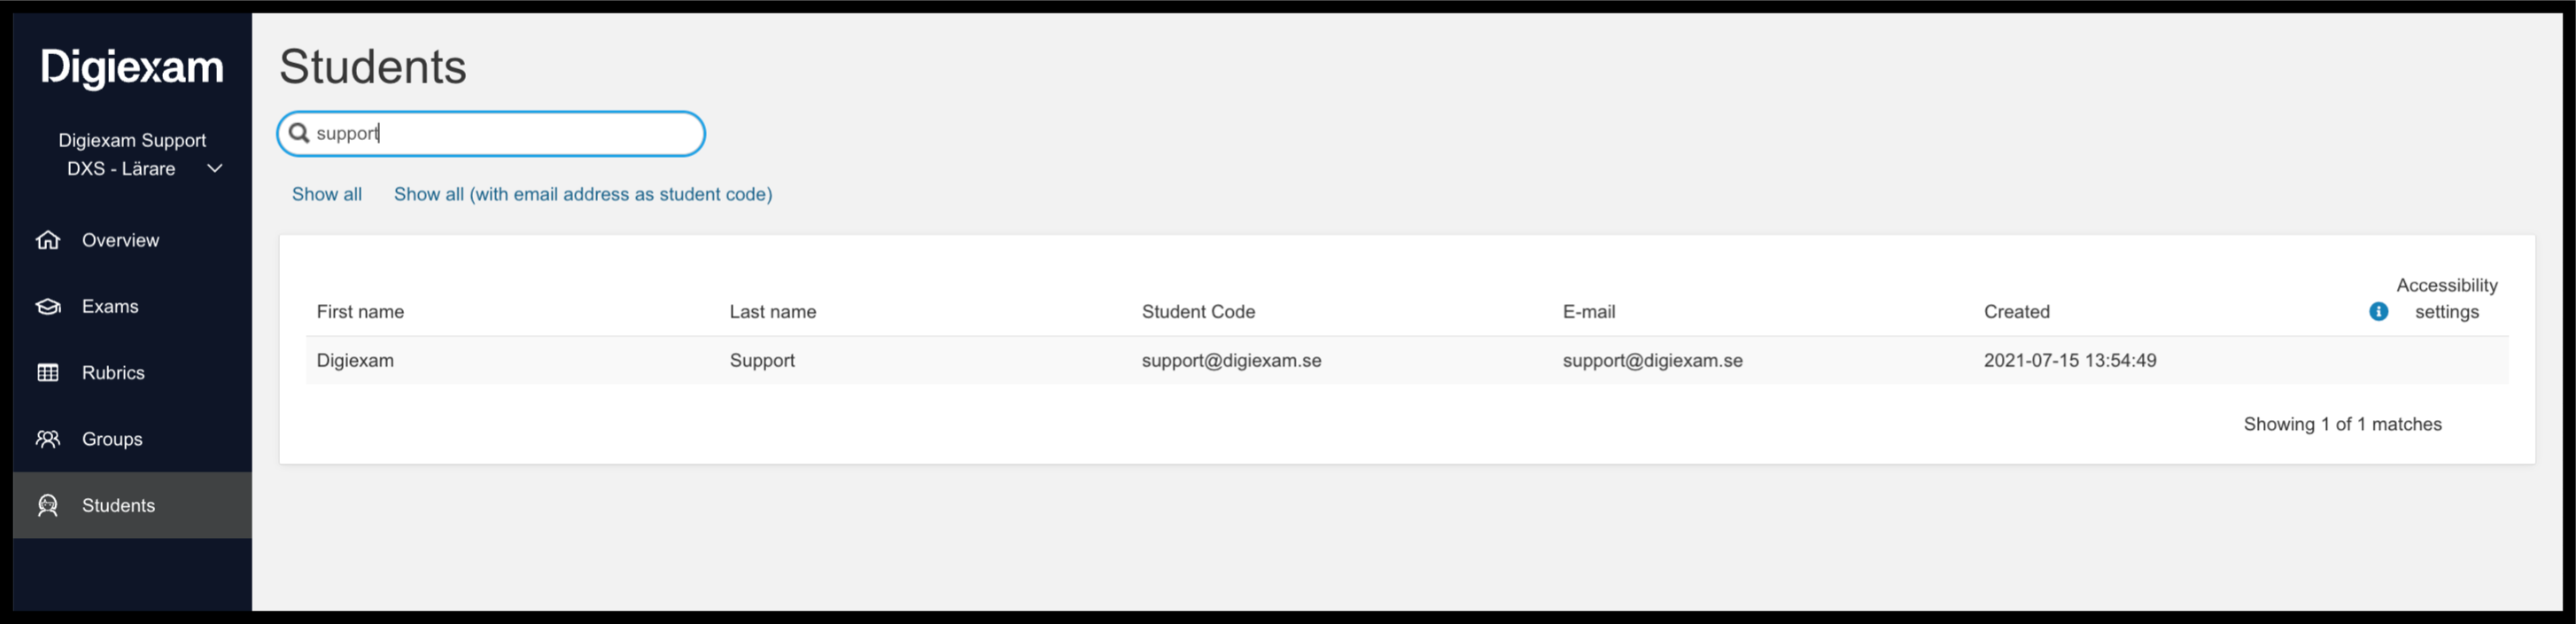
Task: Click the magnifying glass search icon
Action: point(298,133)
